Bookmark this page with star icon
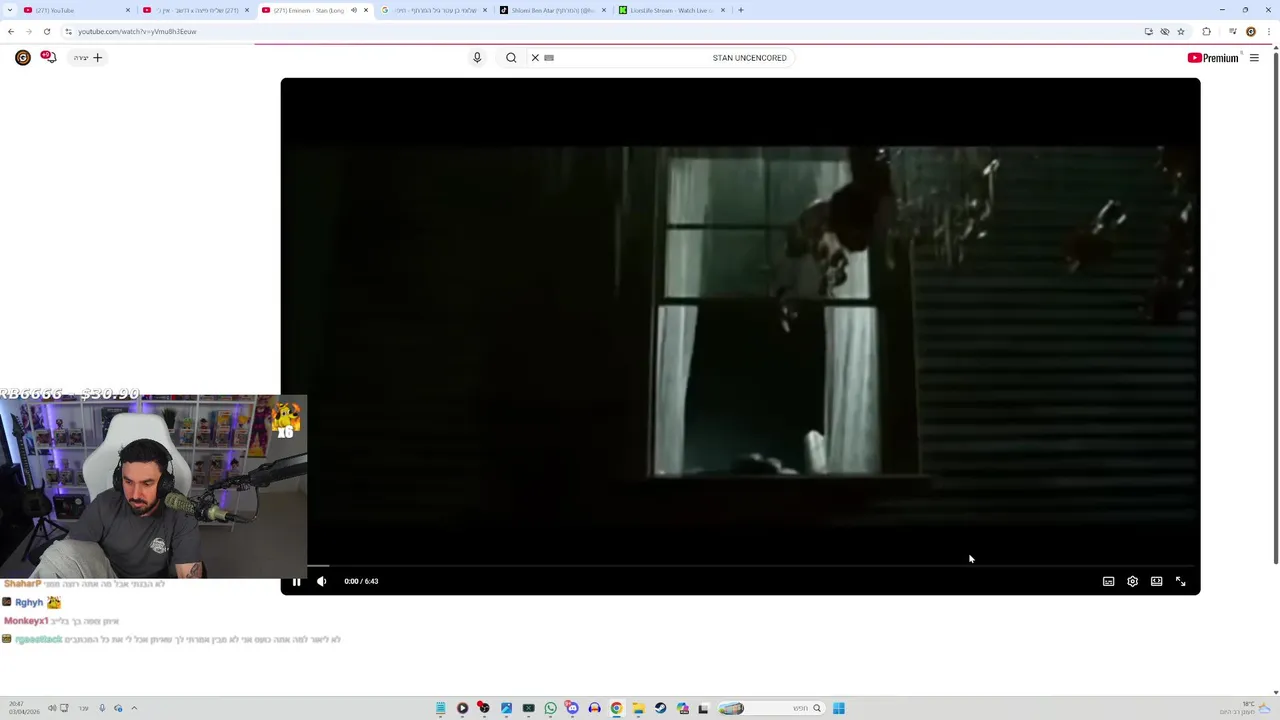Image resolution: width=1280 pixels, height=720 pixels. click(1181, 31)
